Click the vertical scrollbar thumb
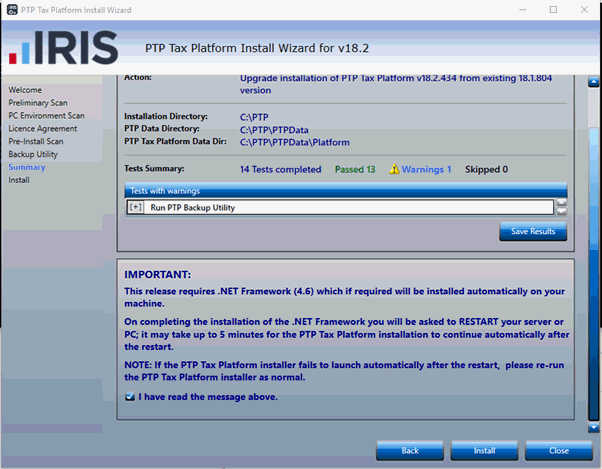Viewport: 602px width, 469px height. pos(594,274)
